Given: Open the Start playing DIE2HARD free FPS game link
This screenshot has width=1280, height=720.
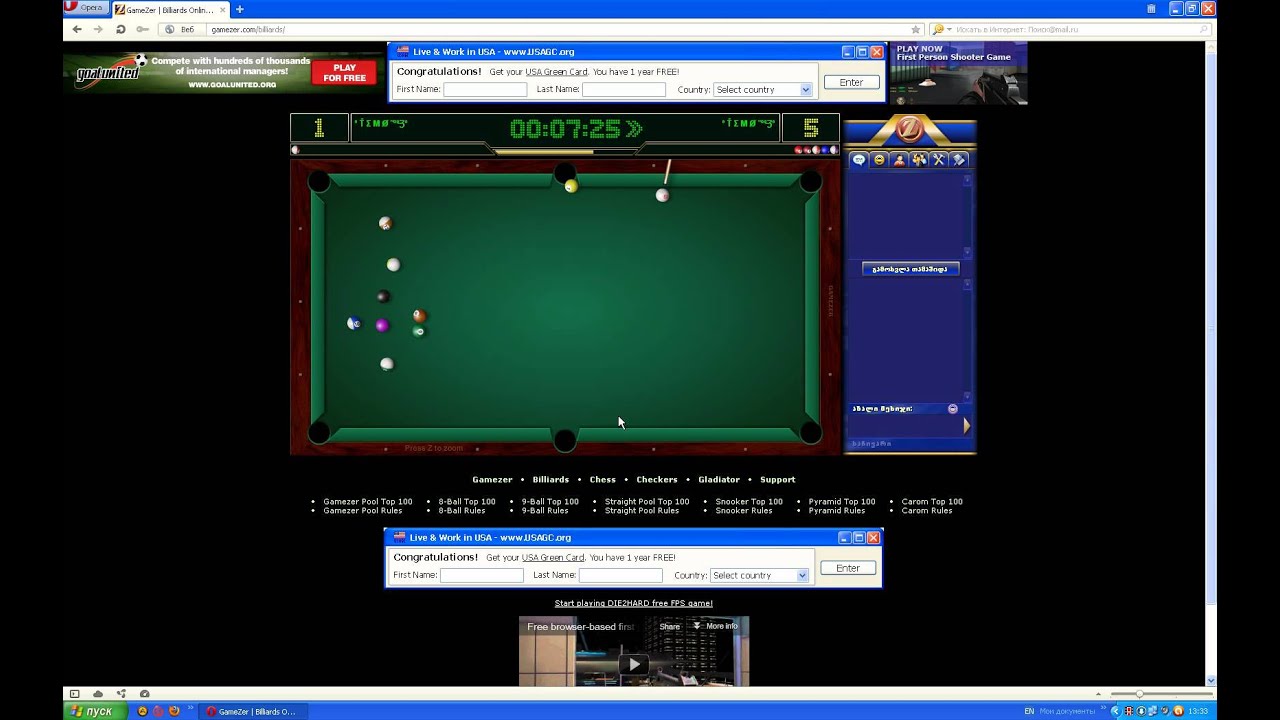Looking at the screenshot, I should point(634,603).
